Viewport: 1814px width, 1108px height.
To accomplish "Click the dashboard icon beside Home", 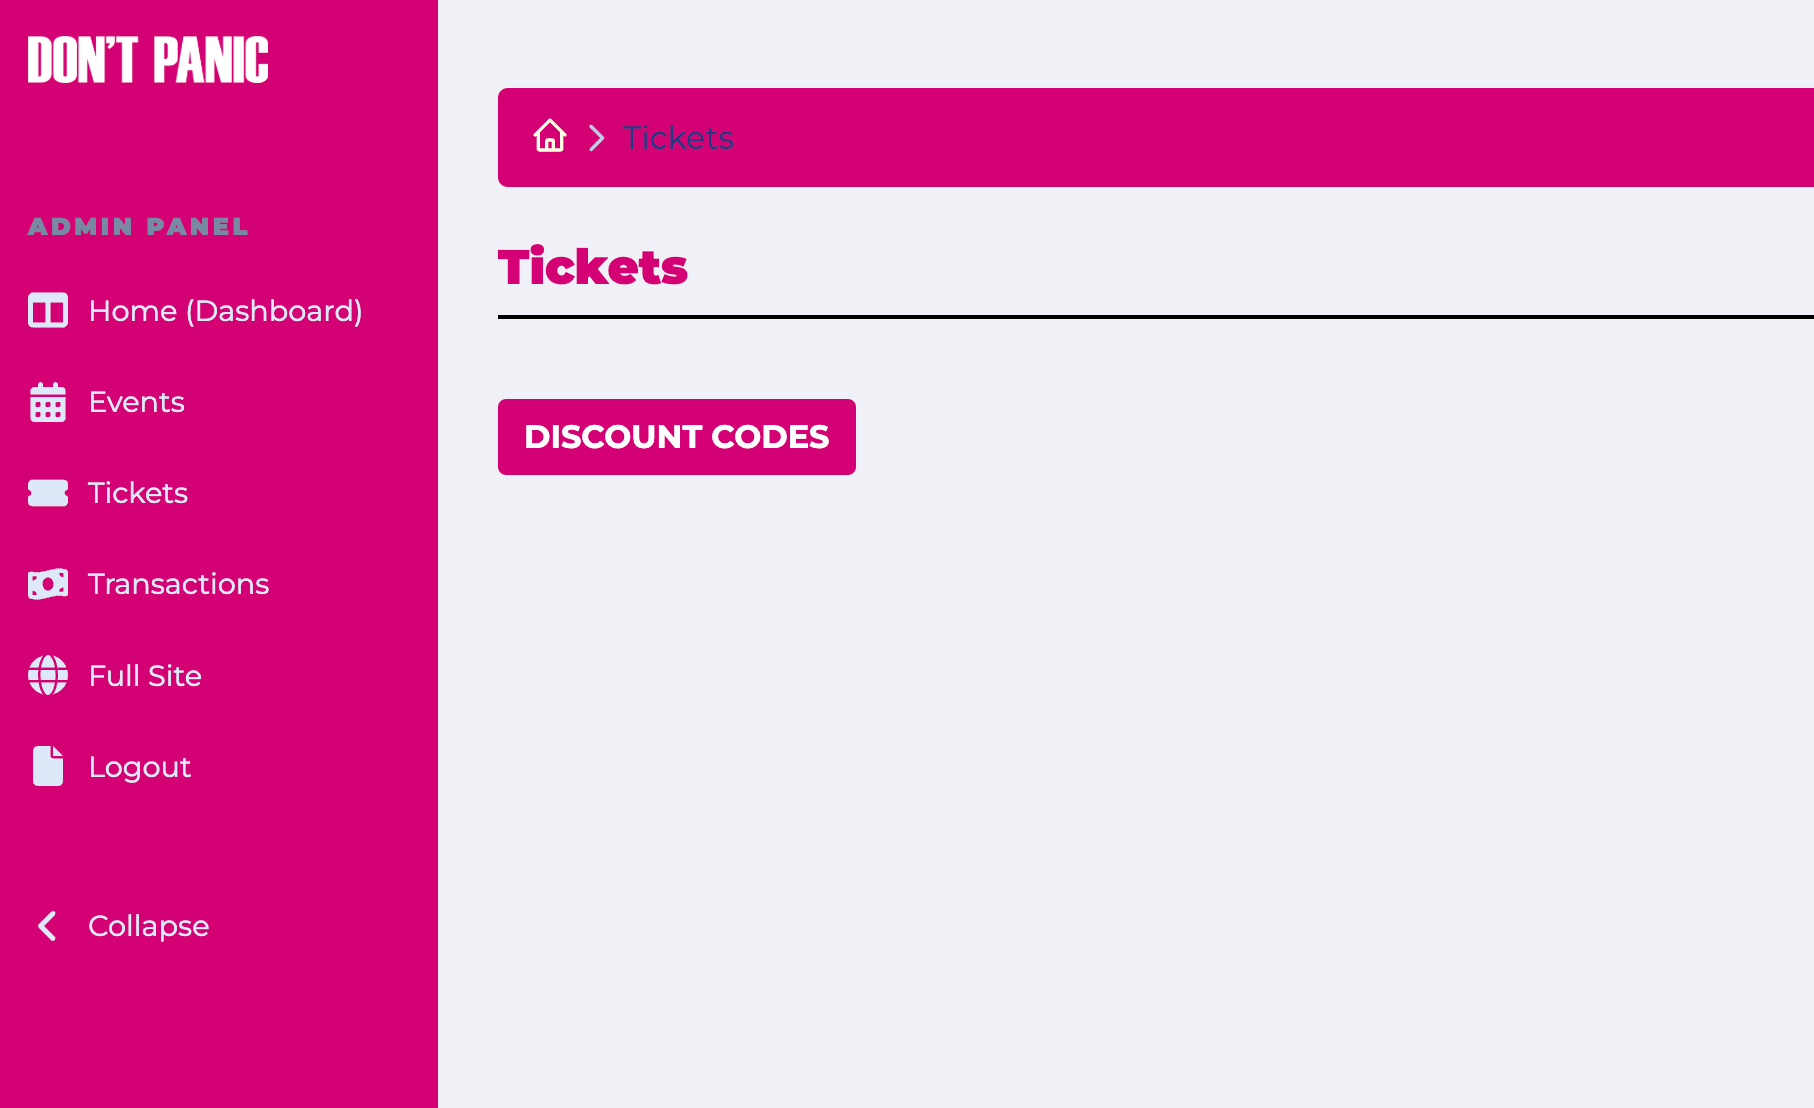I will tap(47, 311).
